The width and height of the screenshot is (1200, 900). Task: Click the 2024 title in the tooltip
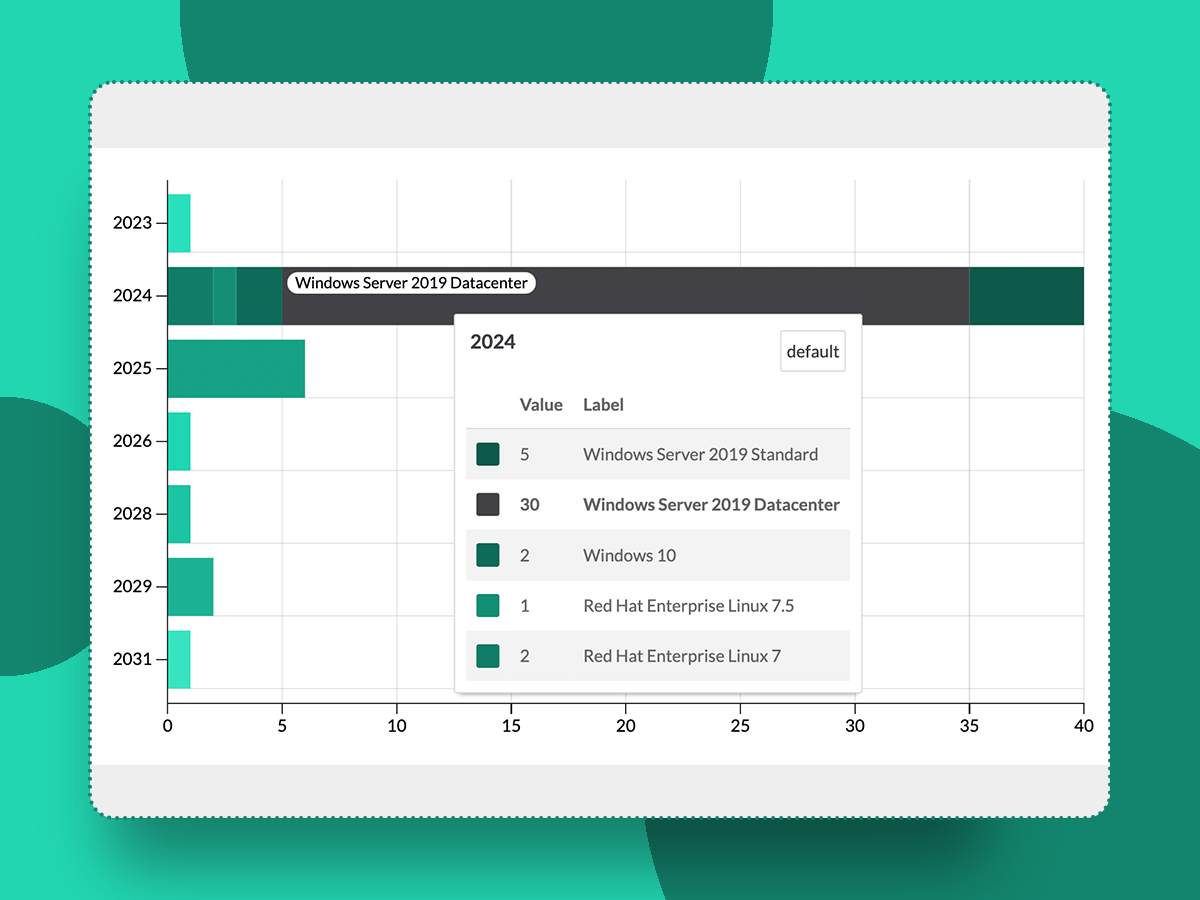point(493,342)
